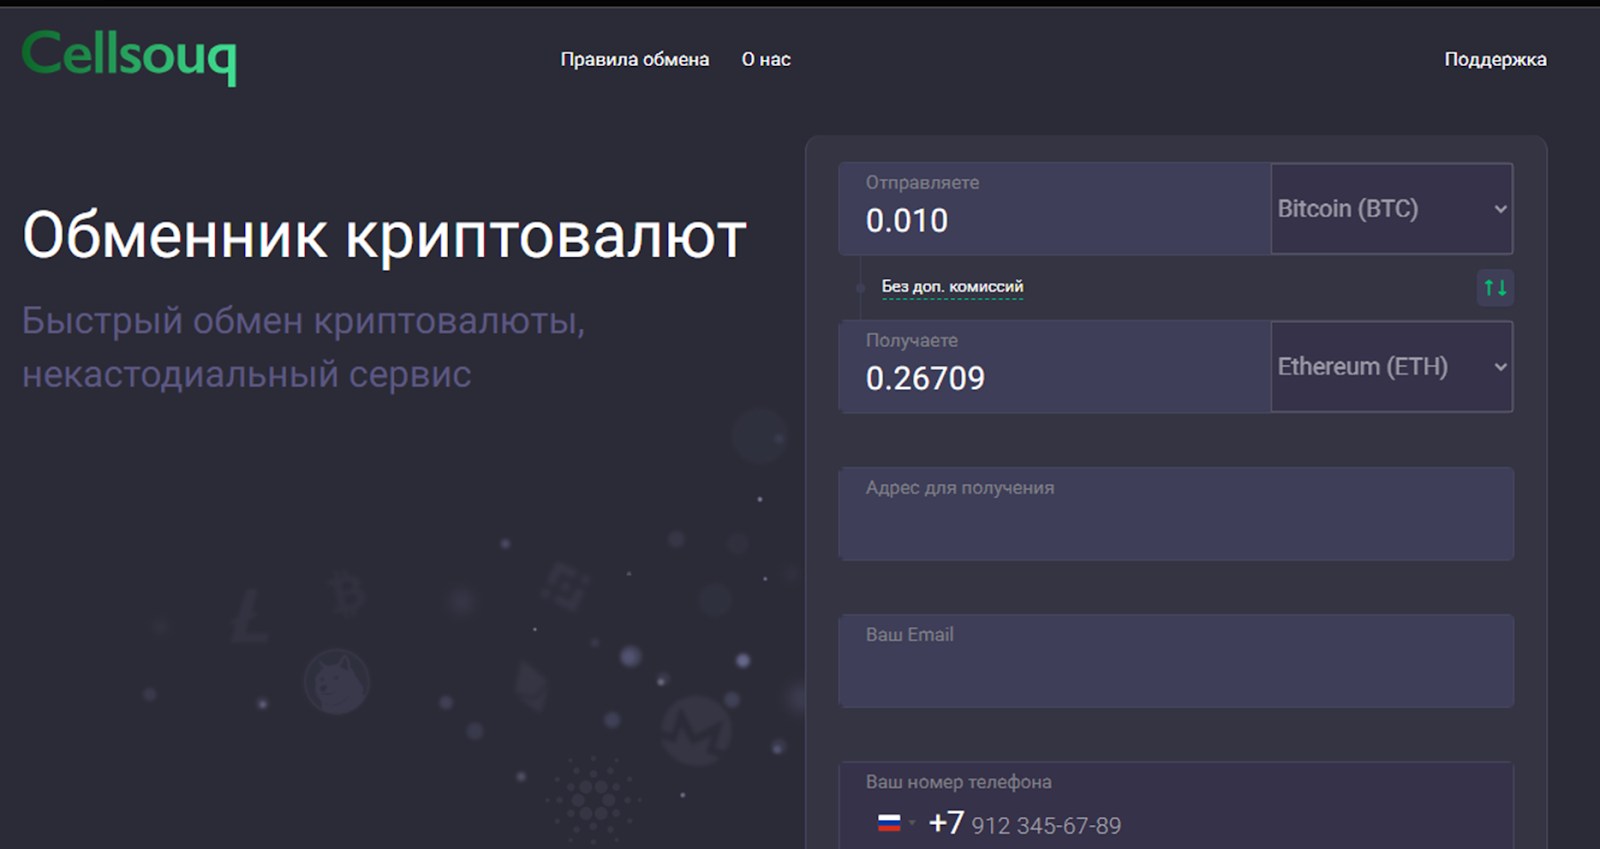This screenshot has height=849, width=1600.
Task: Click the Ваш Email input field
Action: pos(1176,661)
